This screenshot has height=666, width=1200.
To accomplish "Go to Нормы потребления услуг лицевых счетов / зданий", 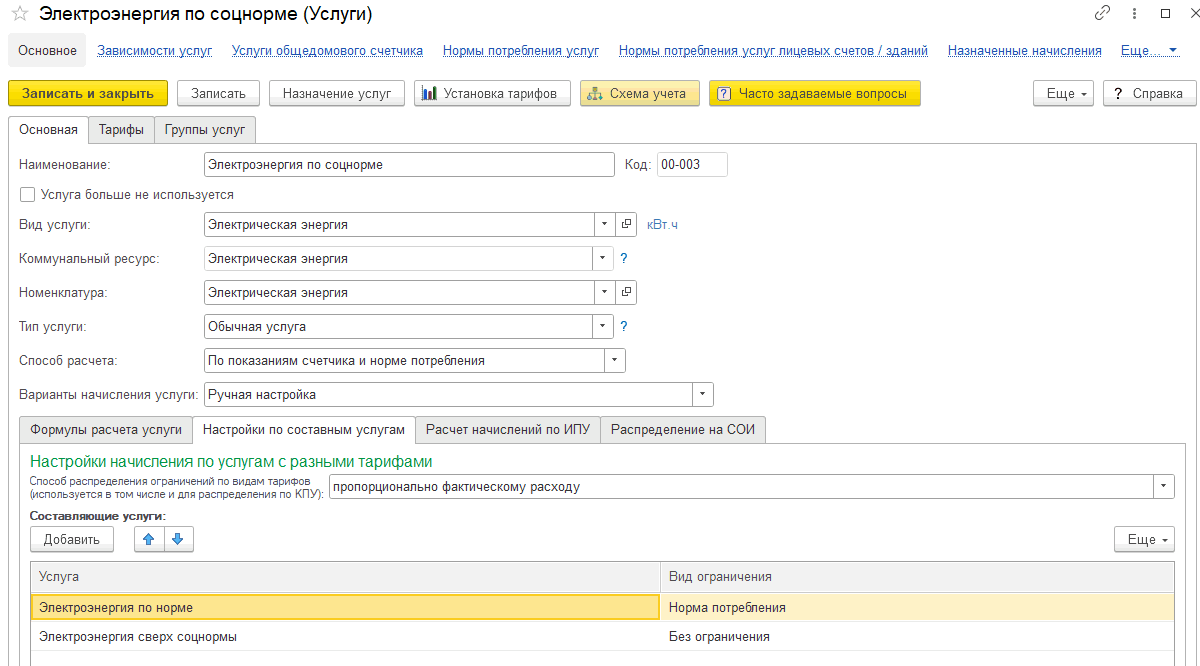I will [773, 51].
